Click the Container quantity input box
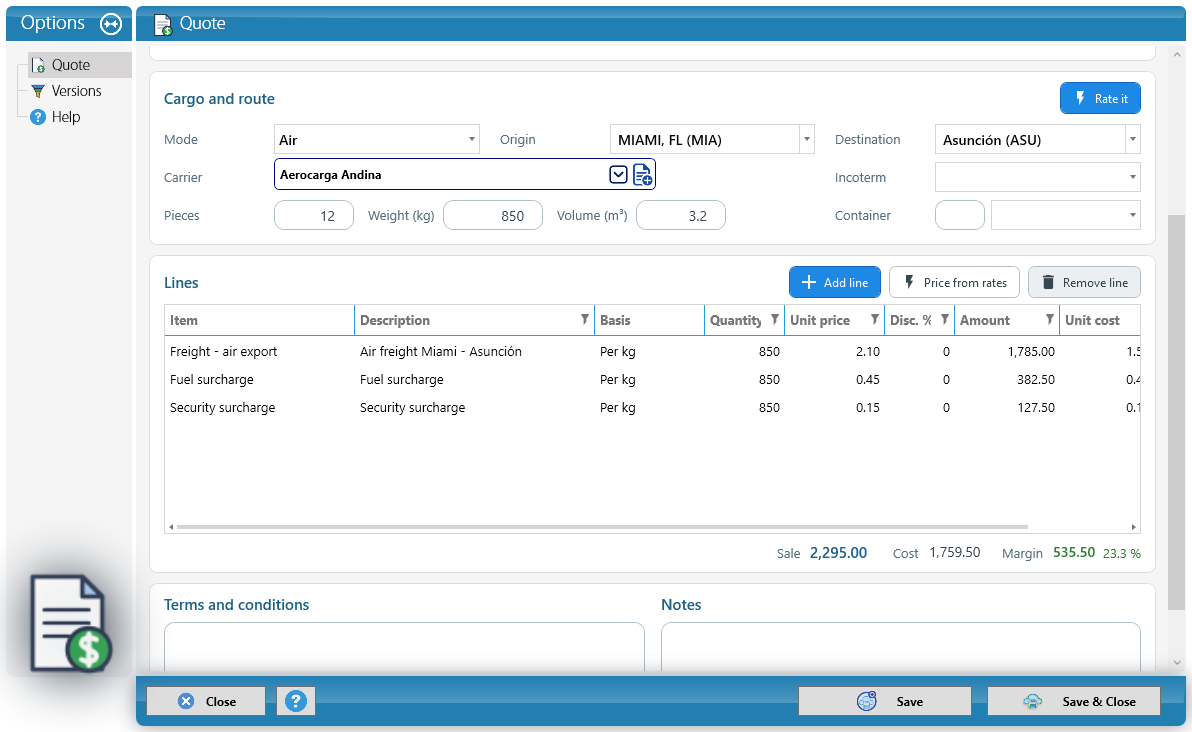 pos(959,215)
